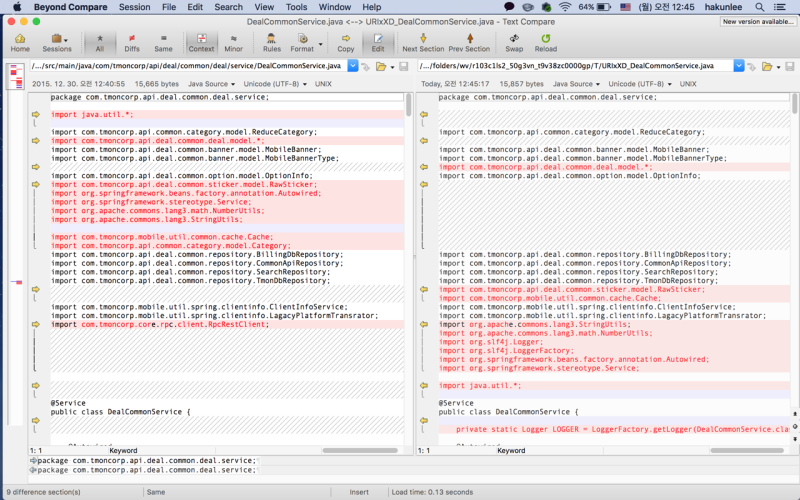The width and height of the screenshot is (800, 500).
Task: Click the right file path field
Action: [x=576, y=66]
